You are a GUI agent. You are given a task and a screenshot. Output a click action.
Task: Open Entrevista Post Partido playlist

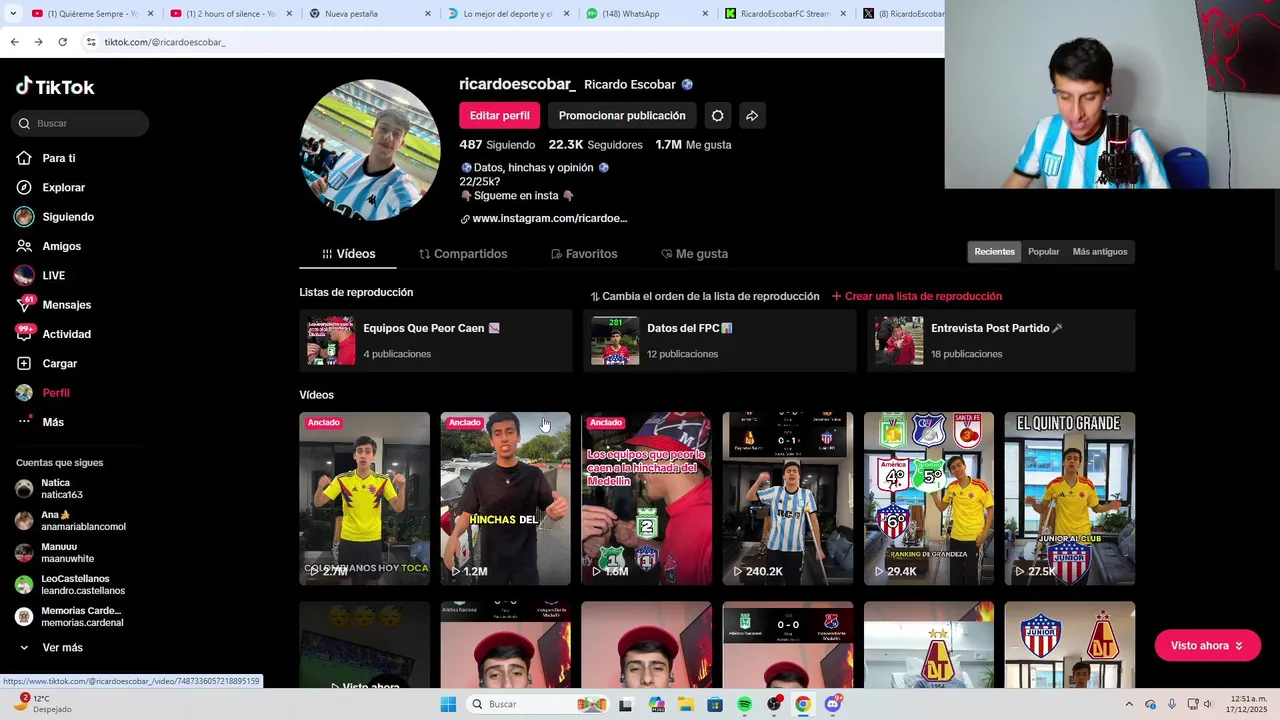tap(1001, 341)
